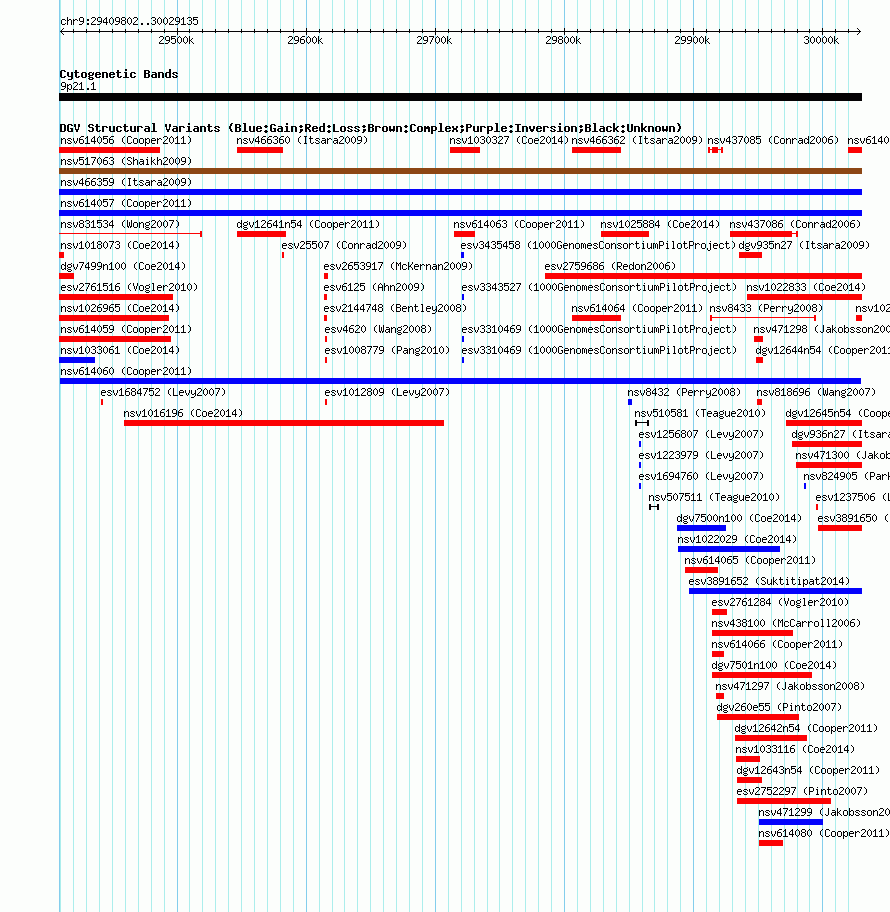This screenshot has height=912, width=890.
Task: Open esv1694760 (Levy2007) variant
Action: point(701,475)
